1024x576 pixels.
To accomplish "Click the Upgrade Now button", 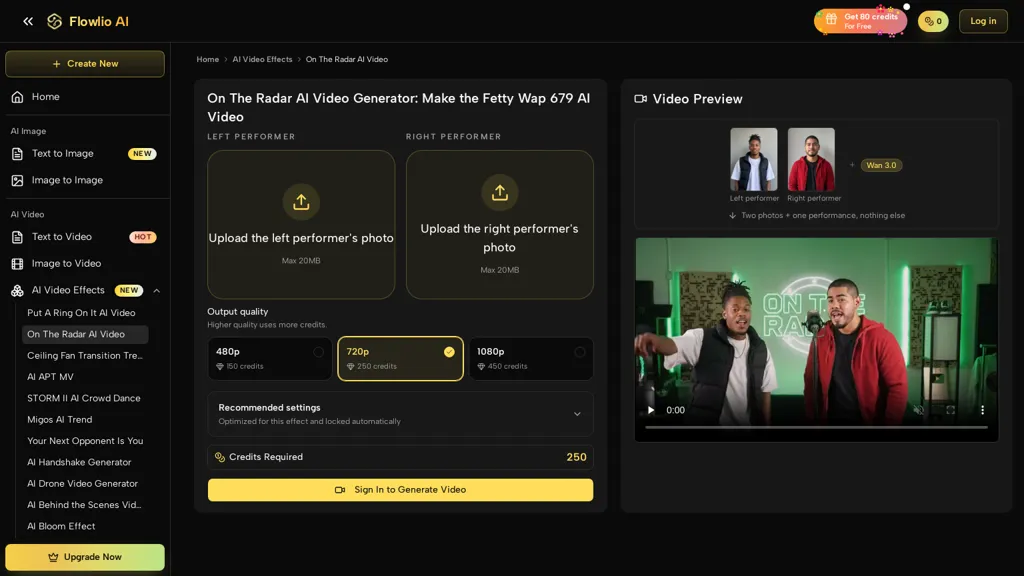I will click(x=85, y=558).
